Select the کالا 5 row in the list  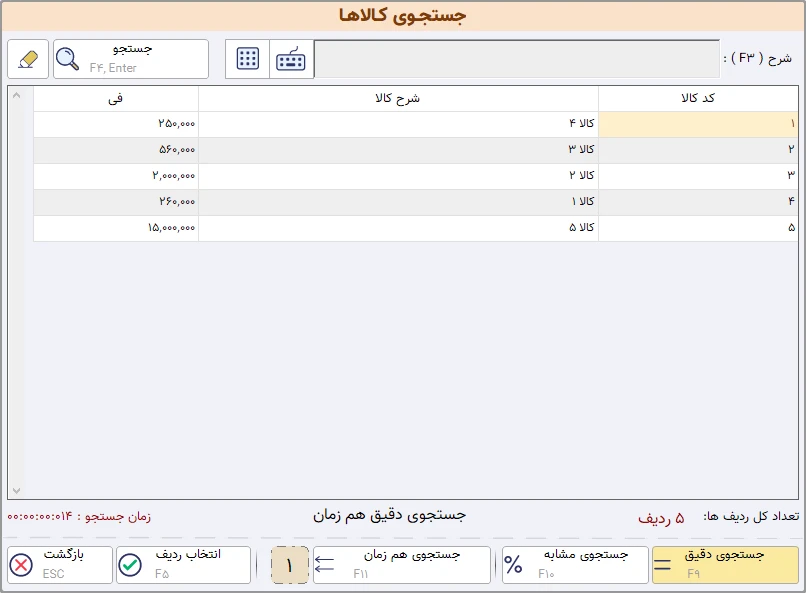[x=400, y=228]
